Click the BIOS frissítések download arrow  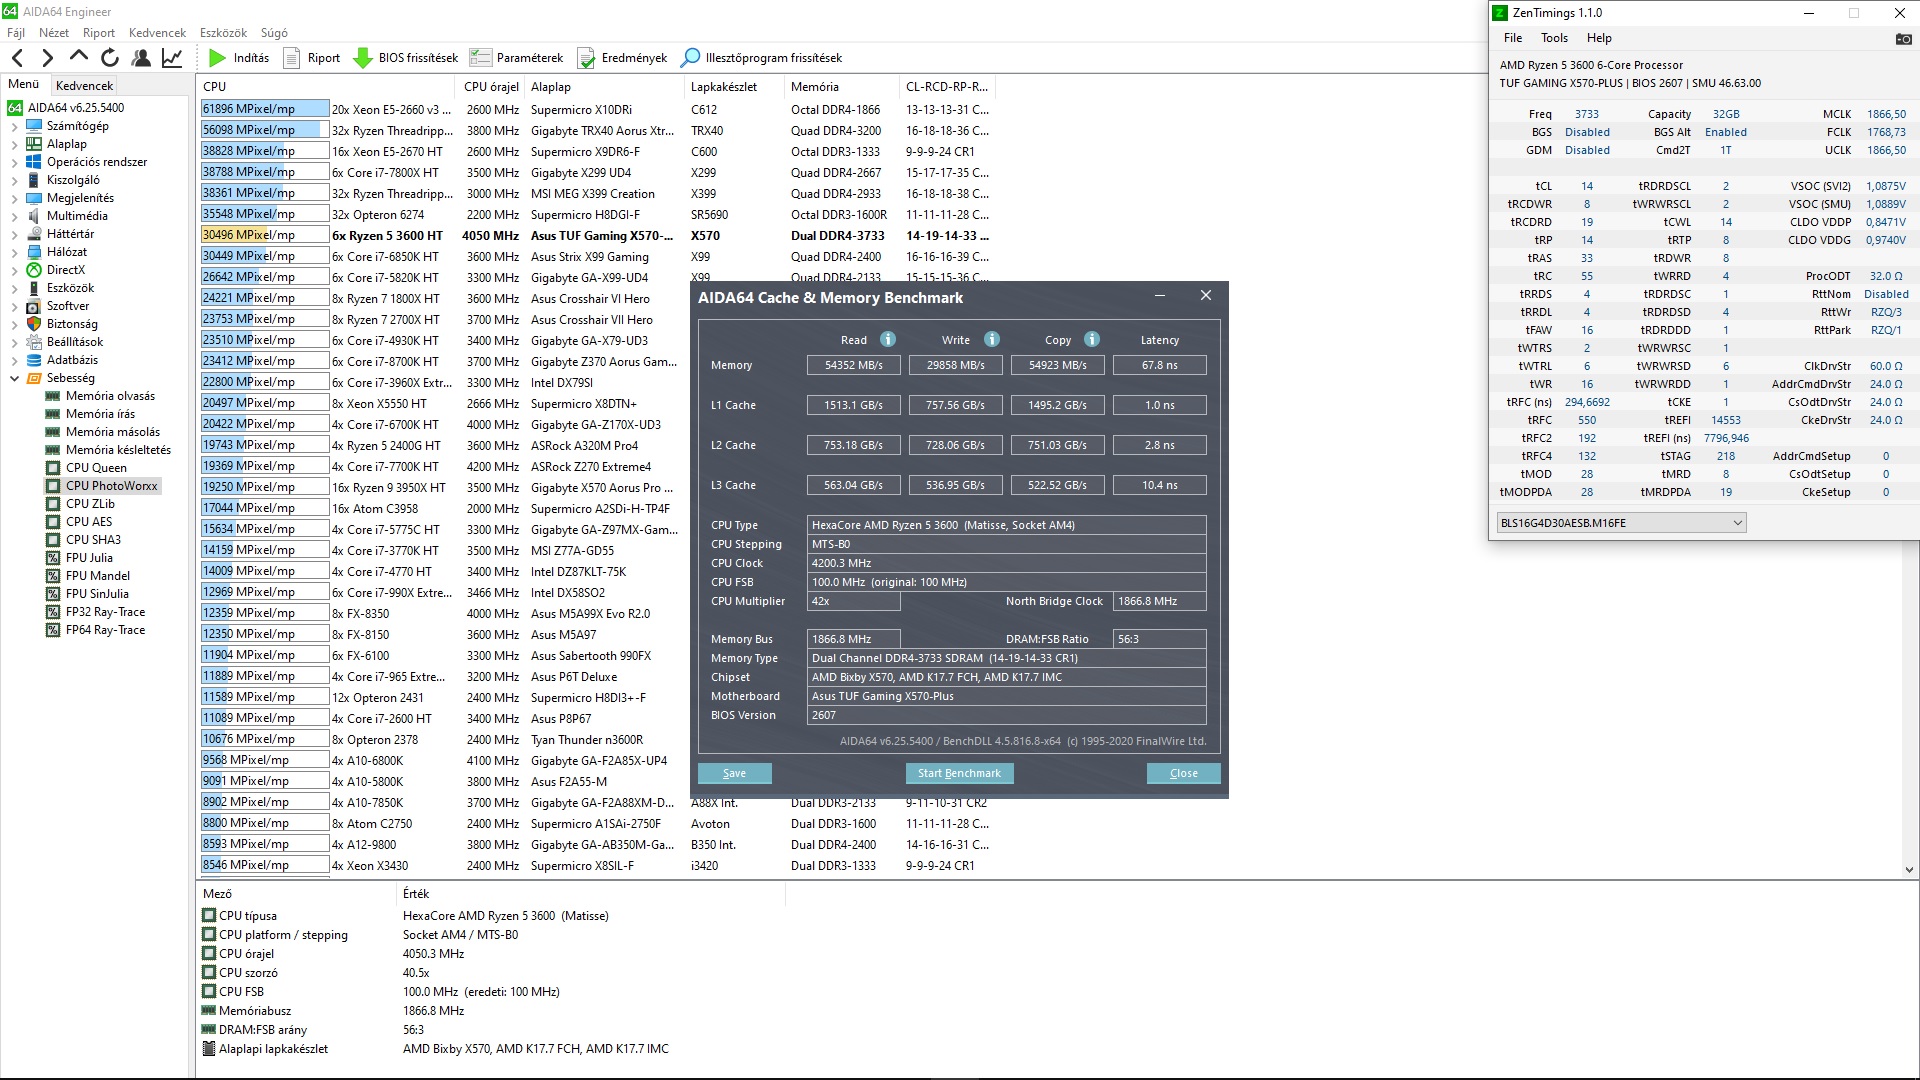[363, 58]
